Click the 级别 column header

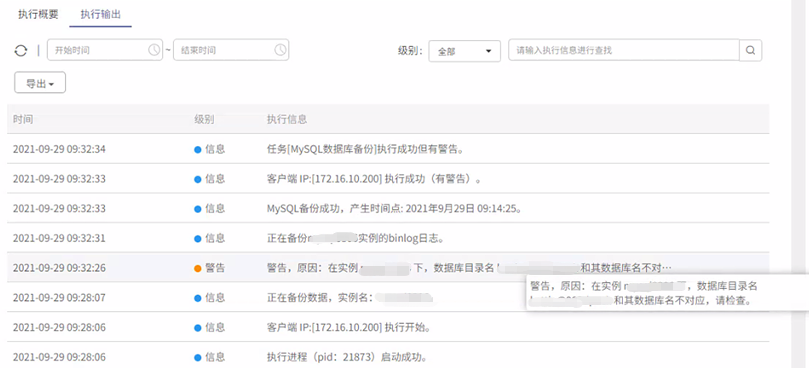pos(204,119)
